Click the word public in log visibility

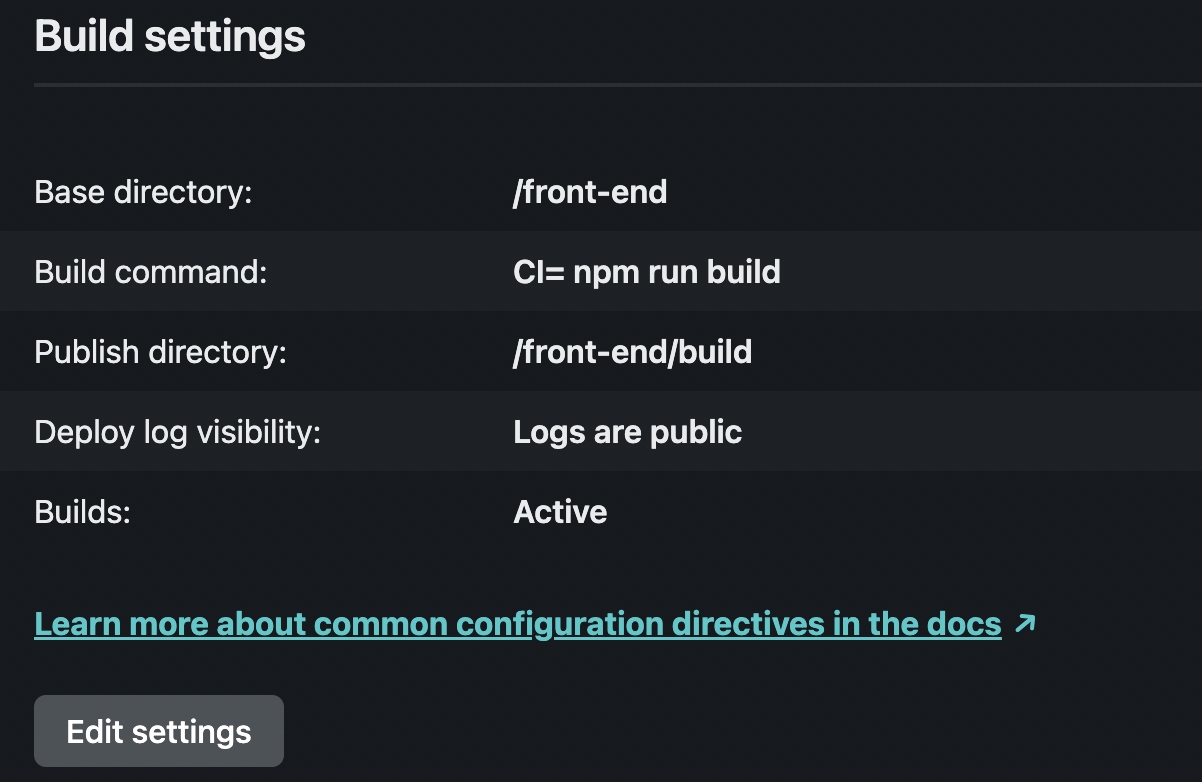[x=696, y=432]
